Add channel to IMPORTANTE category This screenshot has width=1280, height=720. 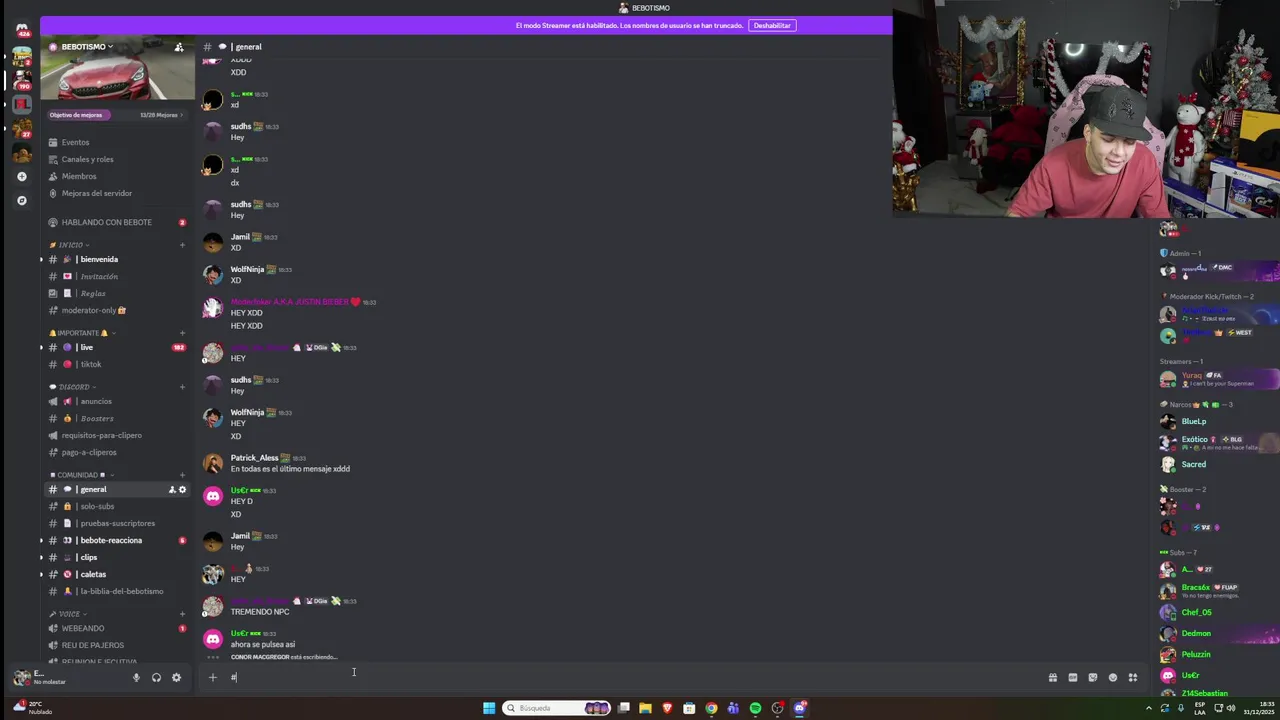(x=182, y=333)
